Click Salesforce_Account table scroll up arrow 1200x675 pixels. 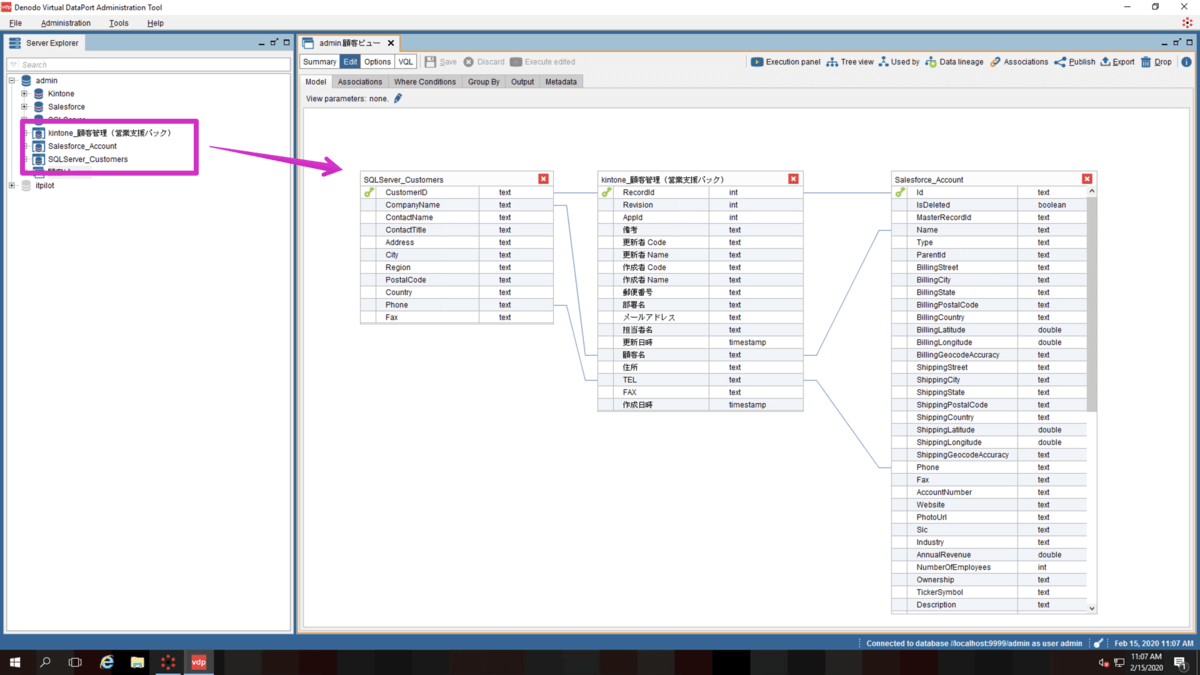tap(1091, 192)
